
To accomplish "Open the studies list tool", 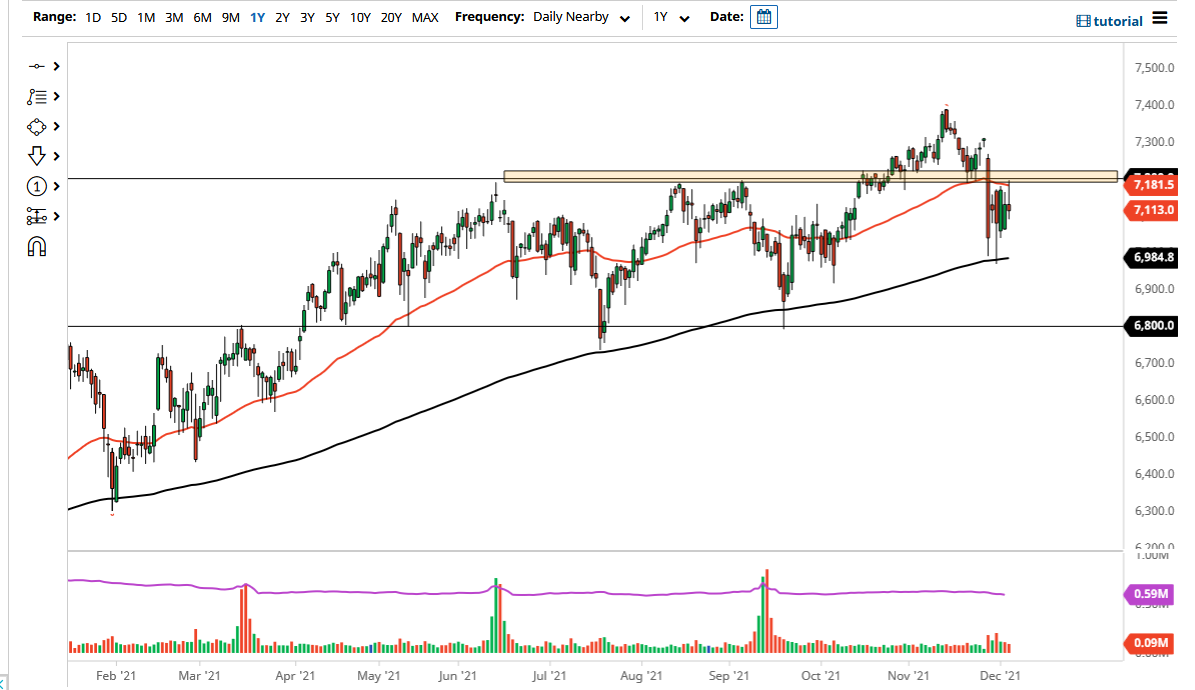I will [38, 96].
